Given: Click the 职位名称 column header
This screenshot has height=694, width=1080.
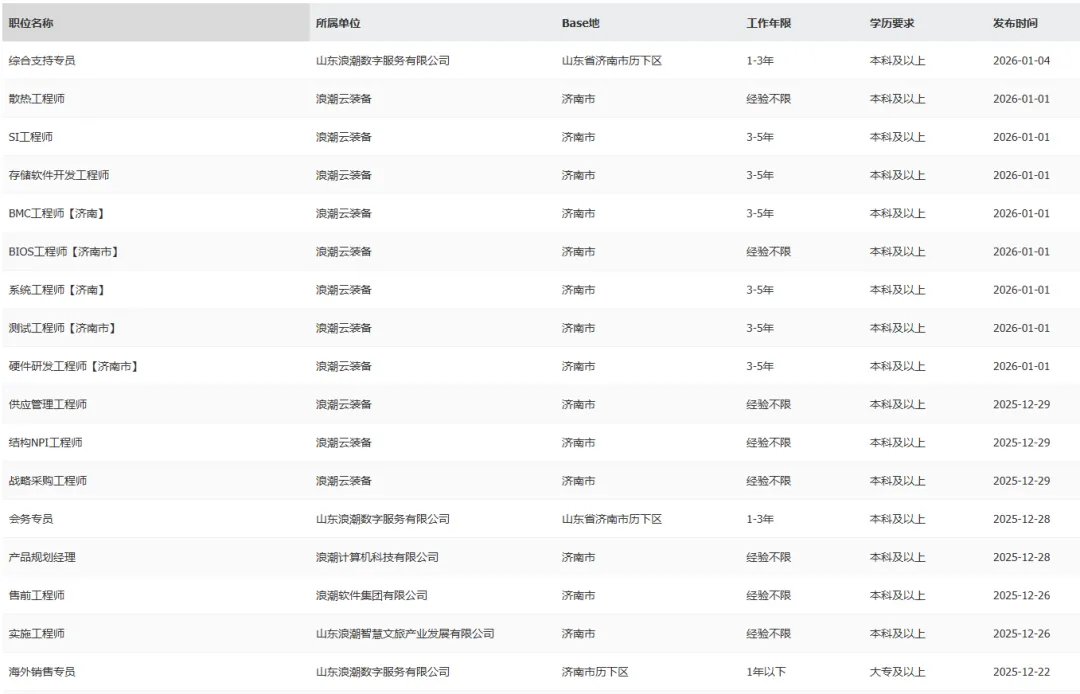Looking at the screenshot, I should (156, 23).
